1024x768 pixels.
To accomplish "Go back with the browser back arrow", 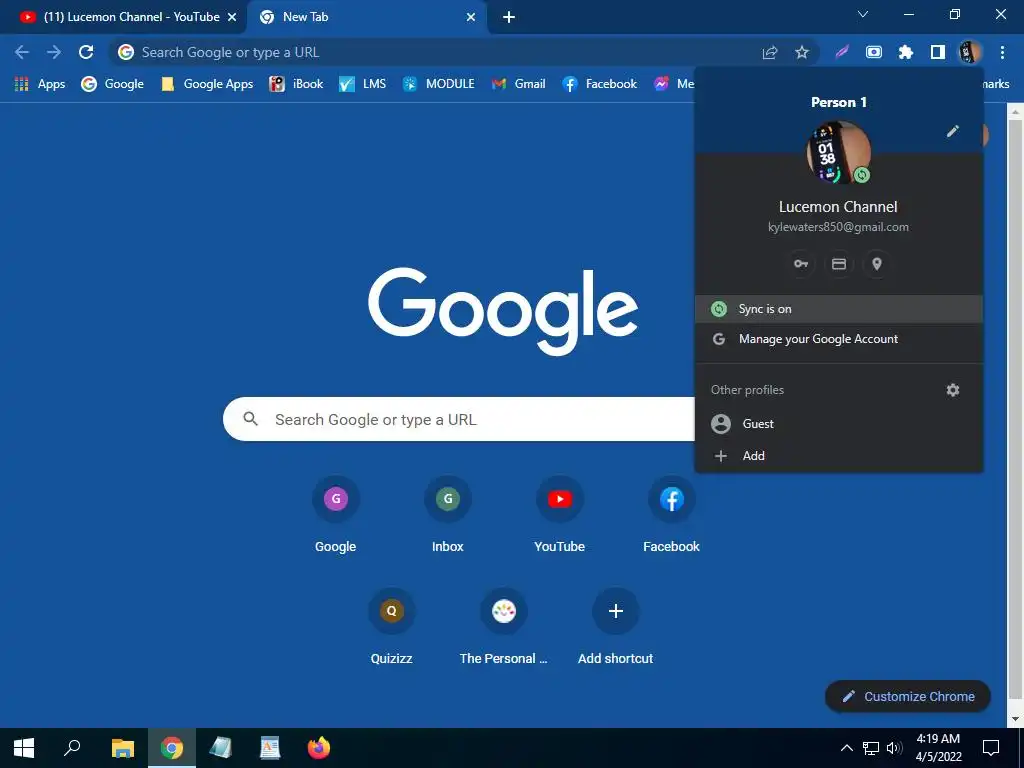I will 22,52.
